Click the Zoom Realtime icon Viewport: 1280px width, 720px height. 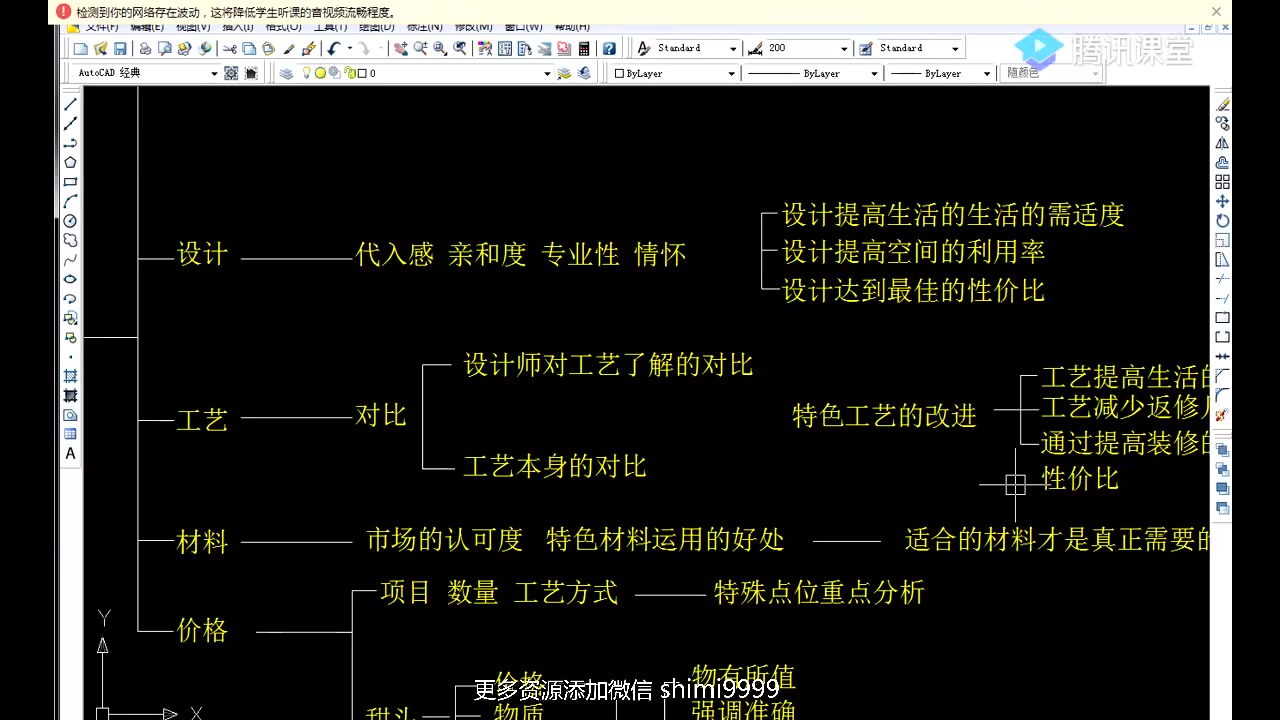pos(420,48)
